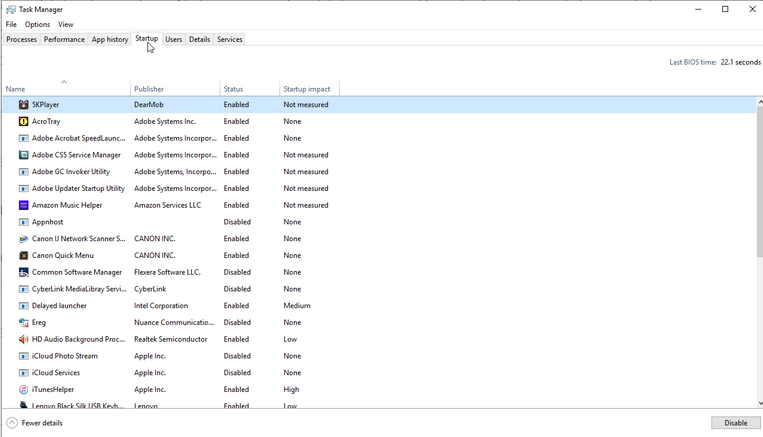Click the CyberLink publisher cell
Image resolution: width=763 pixels, height=437 pixels.
[x=150, y=289]
